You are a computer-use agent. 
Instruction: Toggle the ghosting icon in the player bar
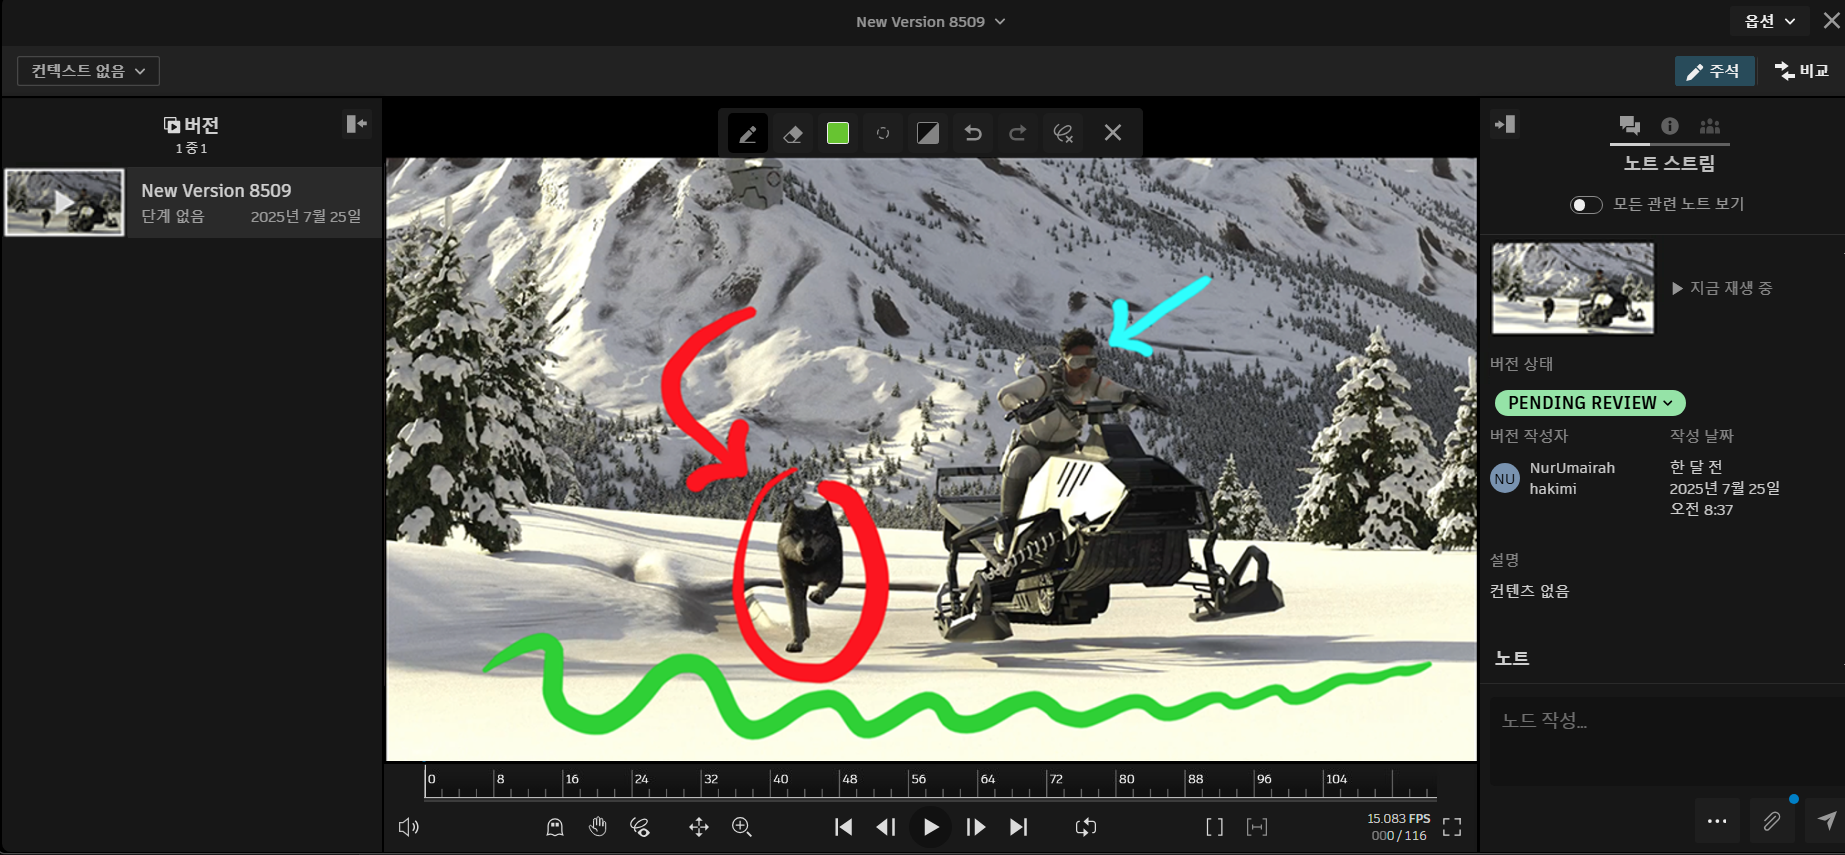[x=555, y=827]
